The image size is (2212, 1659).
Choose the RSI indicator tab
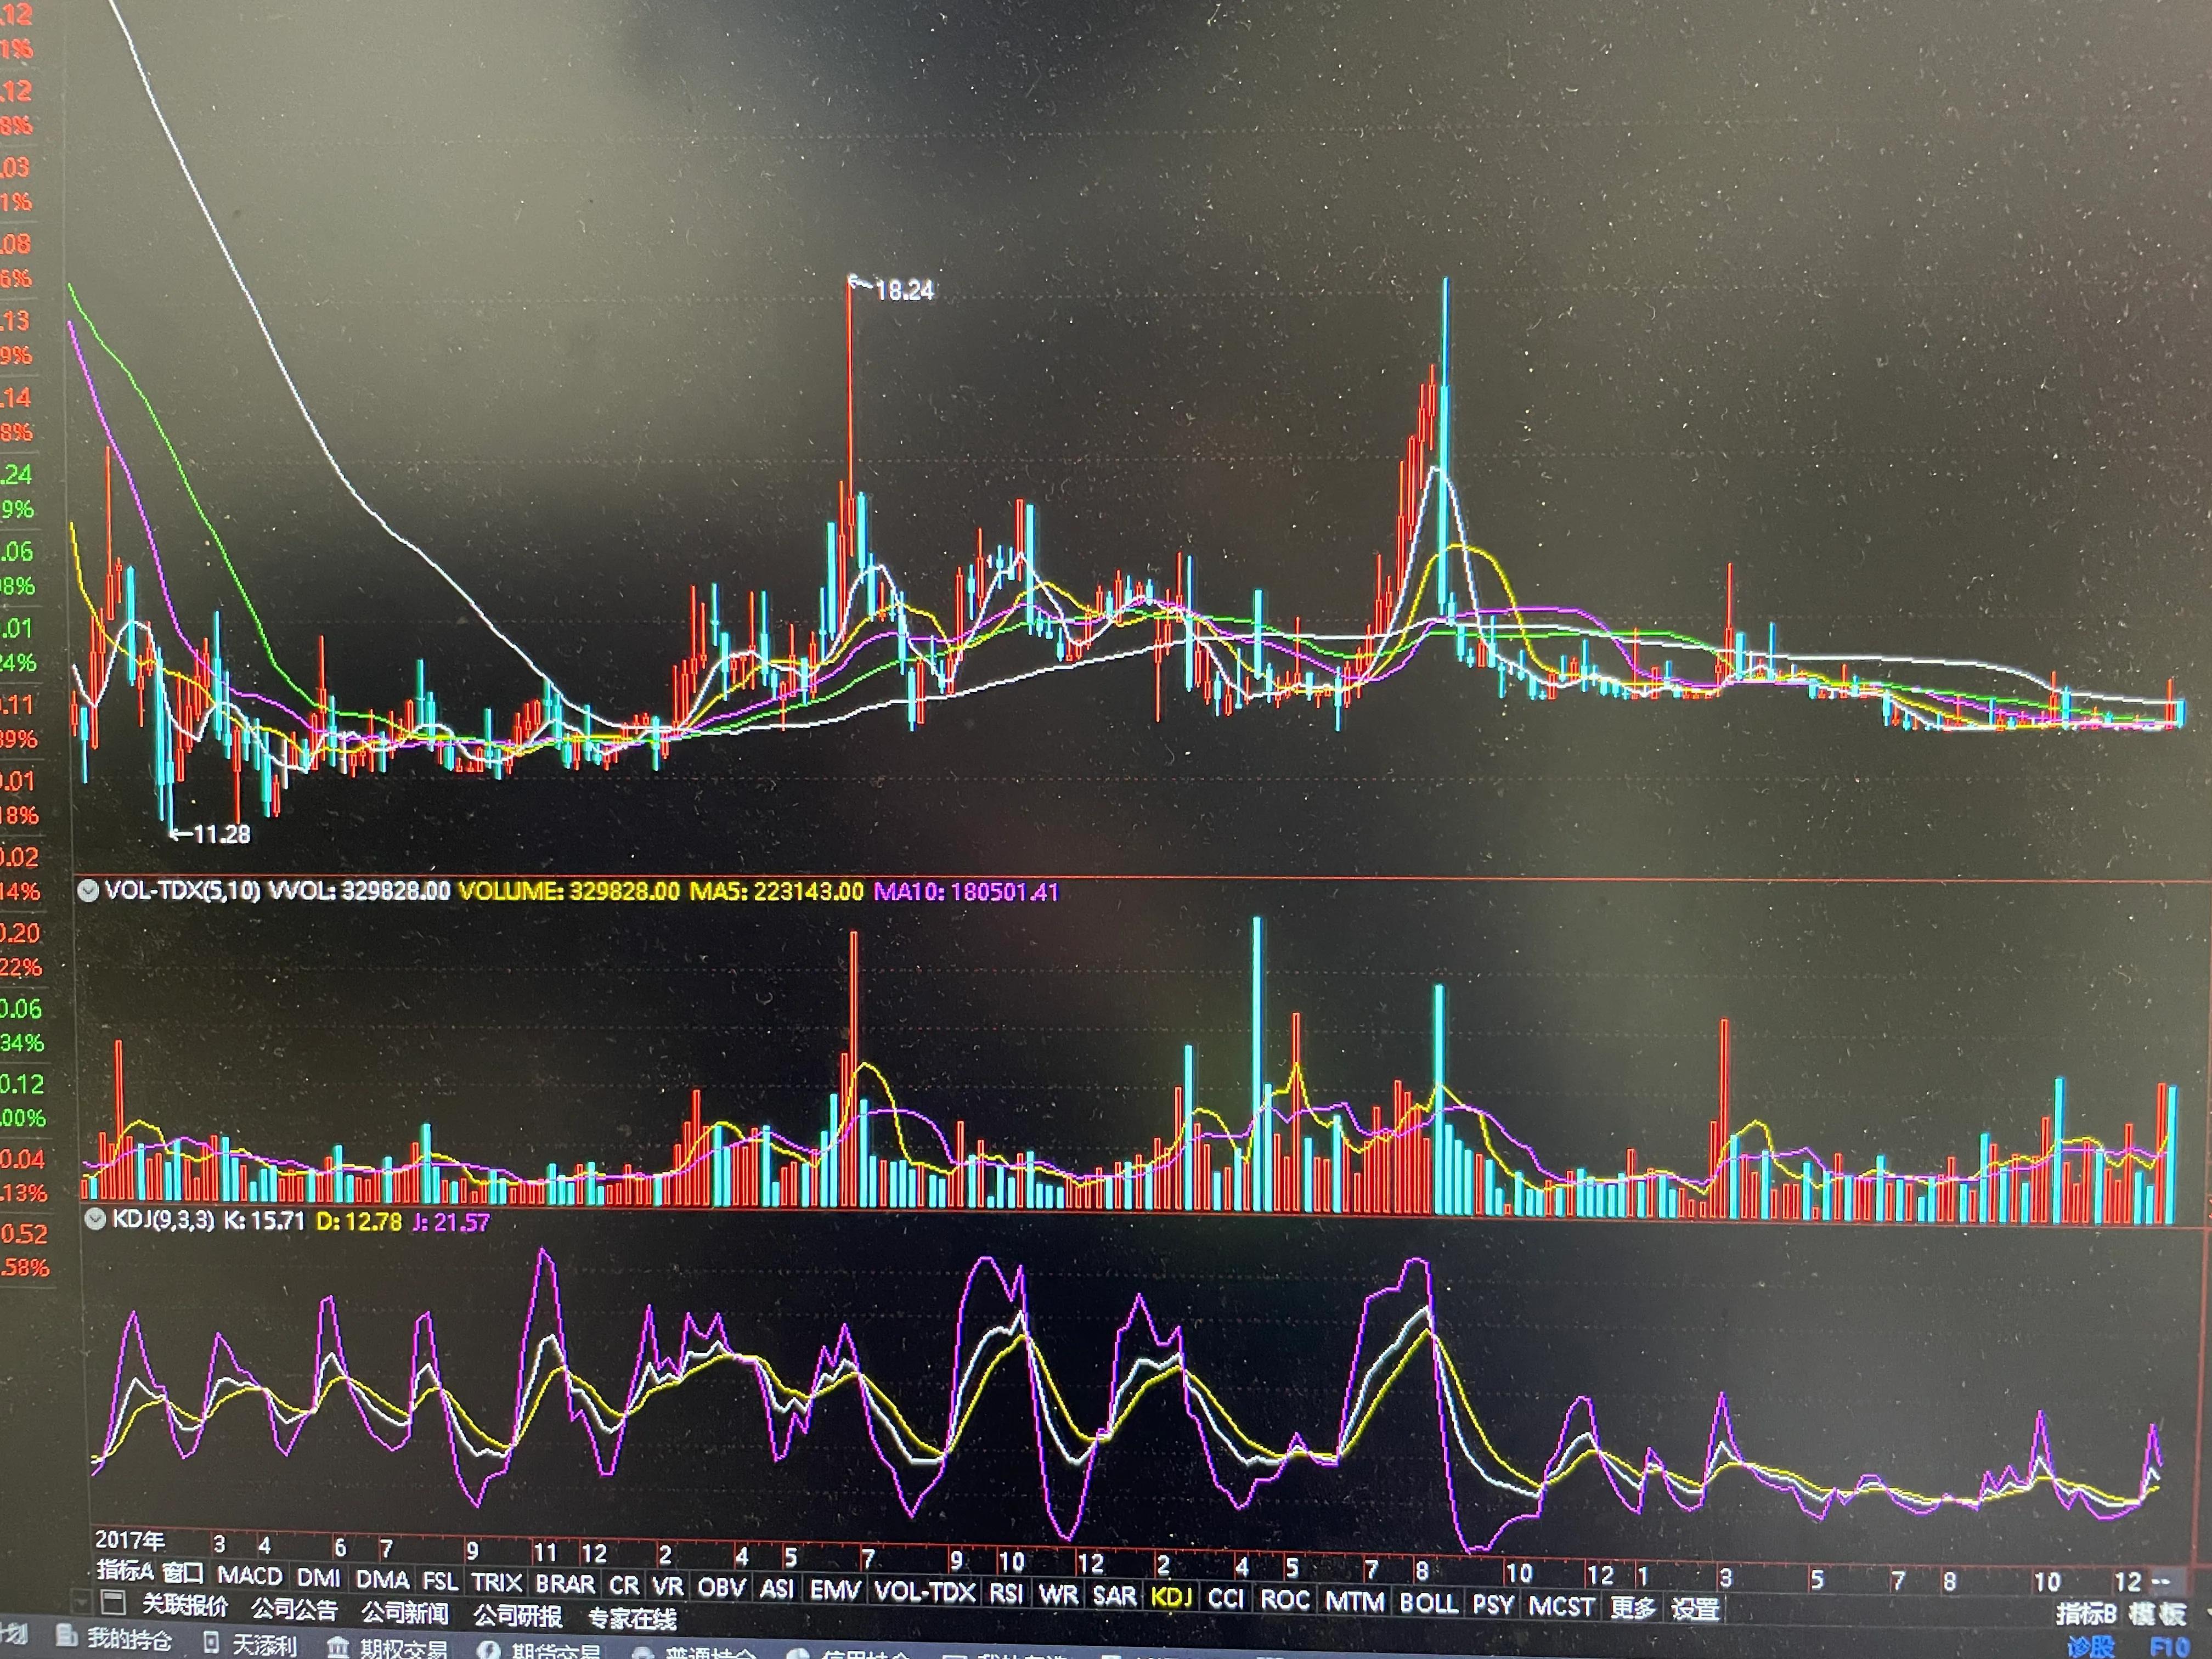point(1006,1593)
